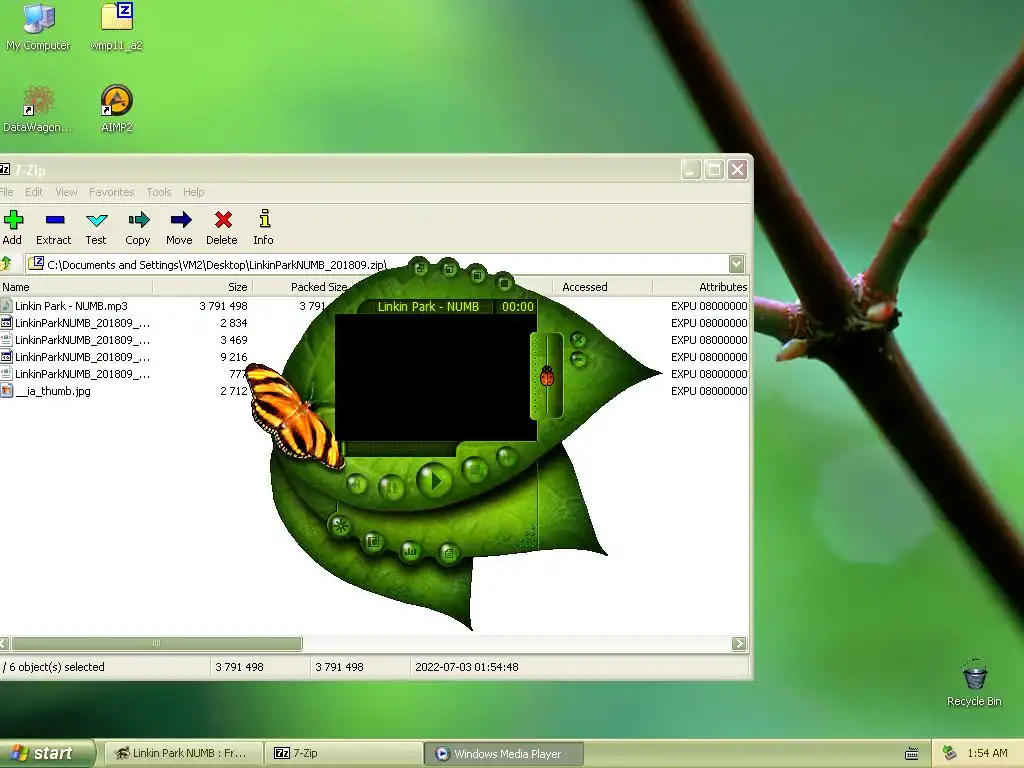
Task: Open the Favorites menu
Action: [112, 192]
